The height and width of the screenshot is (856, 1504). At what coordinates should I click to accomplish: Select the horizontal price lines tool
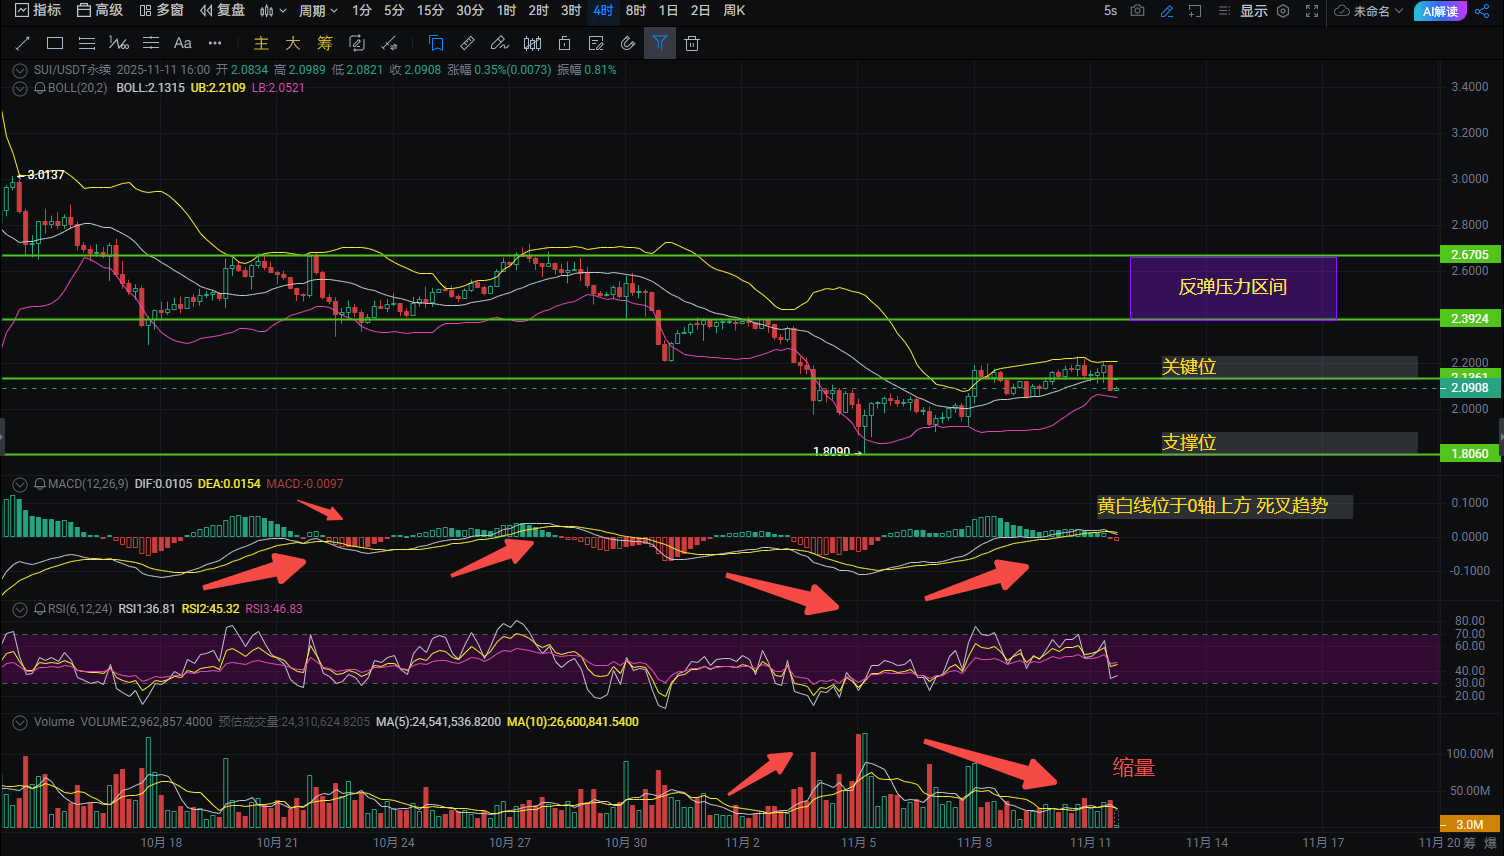(x=151, y=43)
